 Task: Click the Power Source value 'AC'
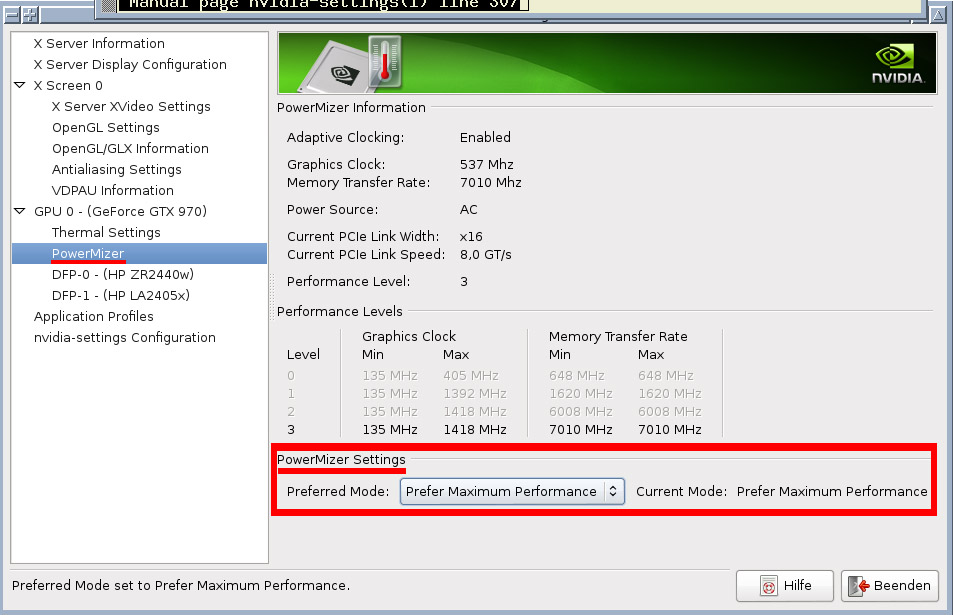click(x=469, y=210)
